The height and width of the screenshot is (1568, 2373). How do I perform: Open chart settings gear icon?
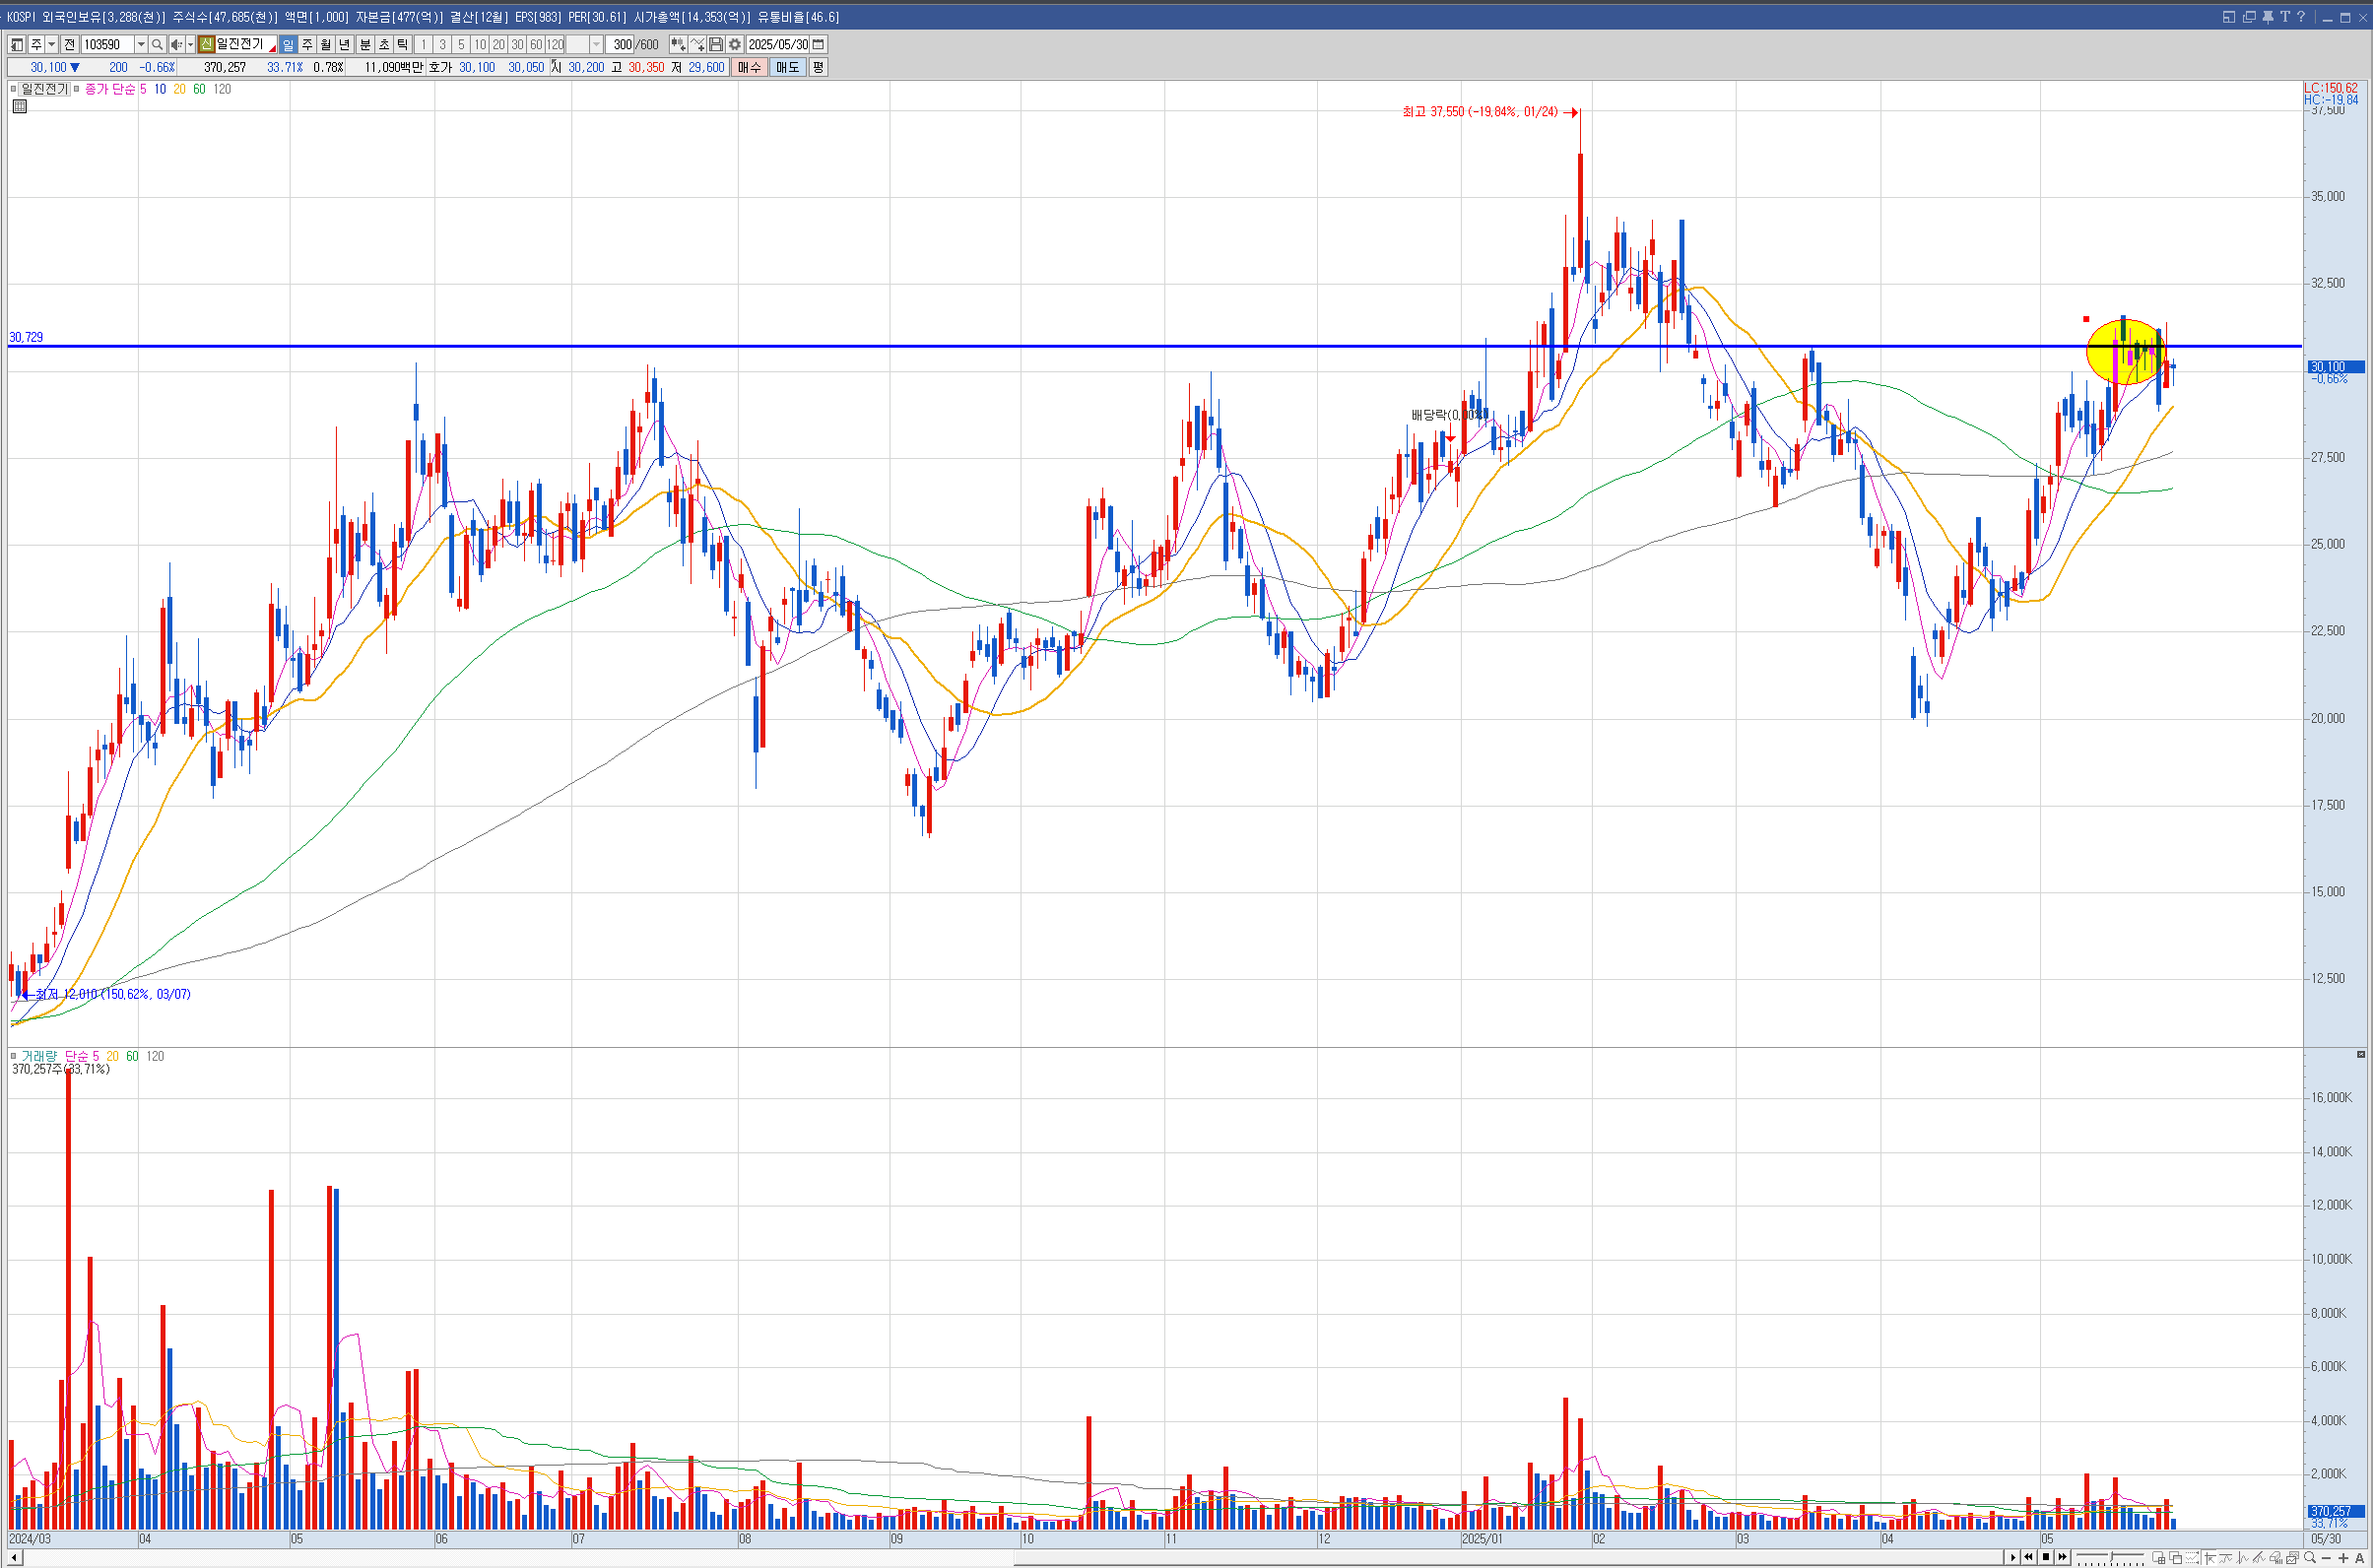click(x=735, y=45)
